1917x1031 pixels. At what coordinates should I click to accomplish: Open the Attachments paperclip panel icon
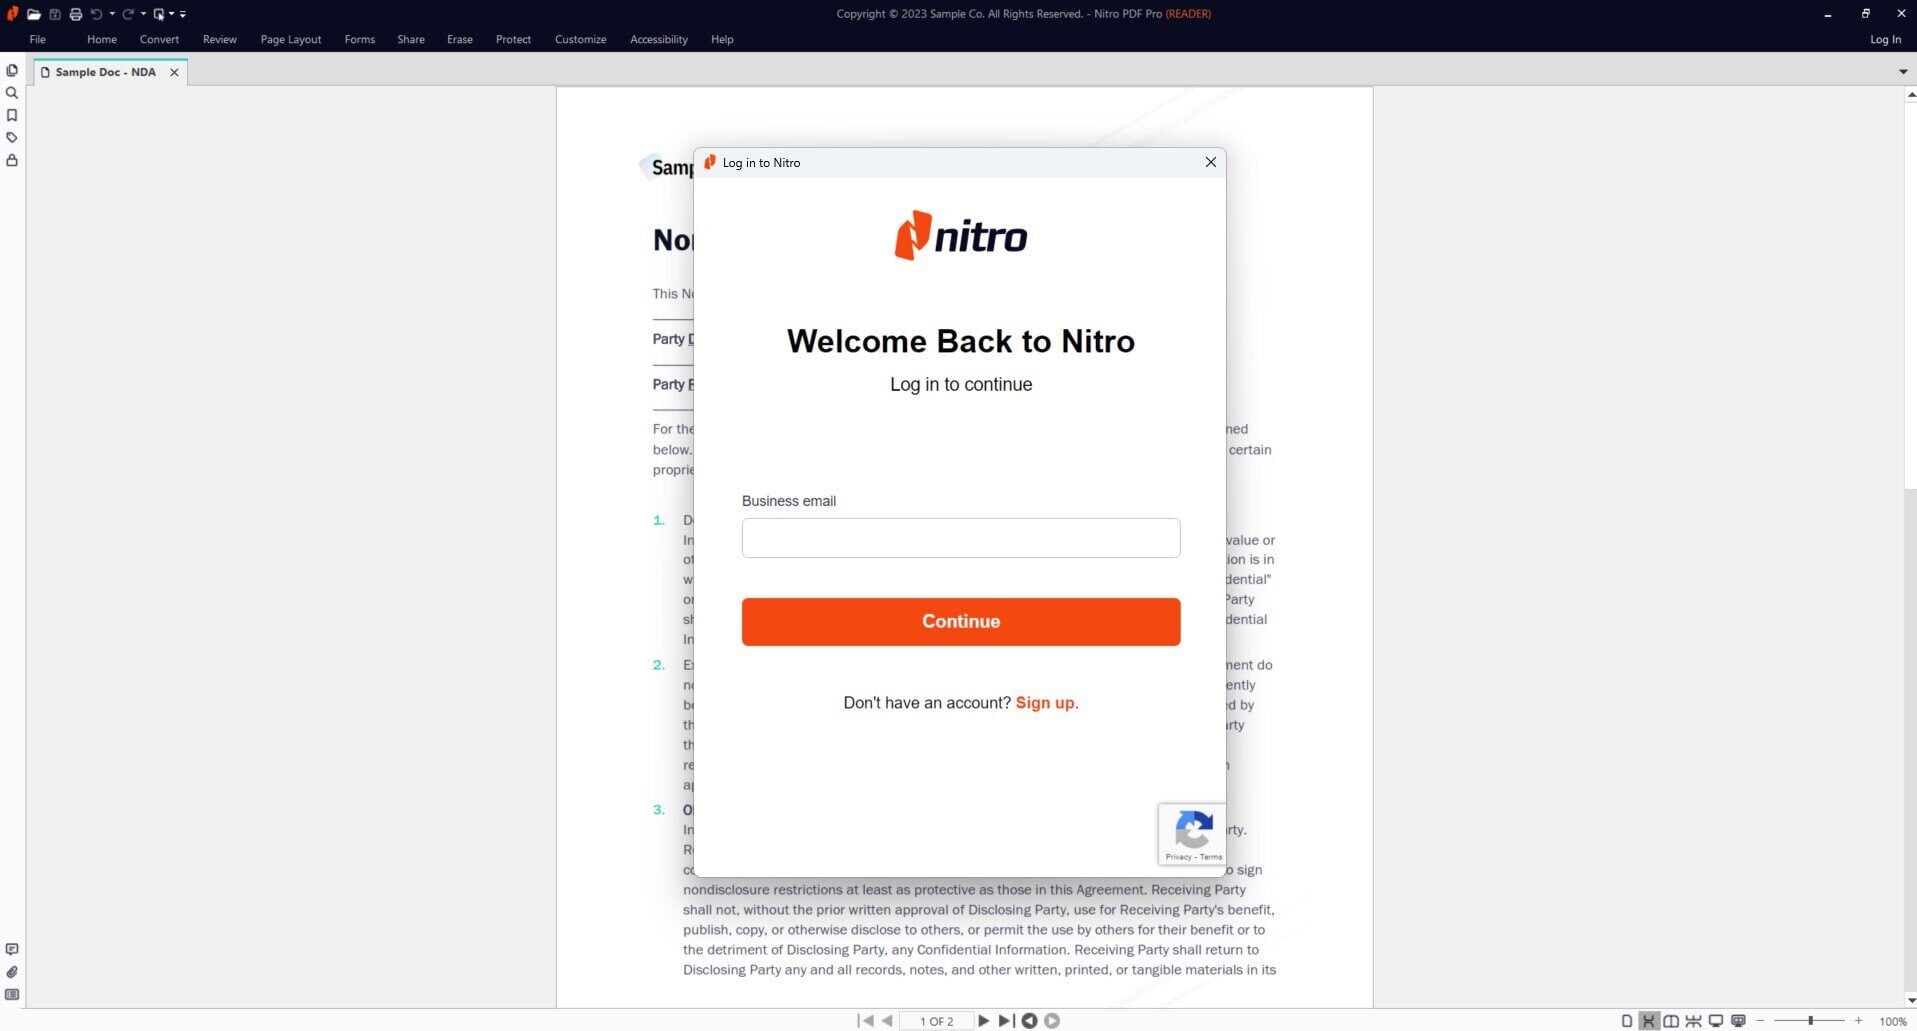click(12, 972)
